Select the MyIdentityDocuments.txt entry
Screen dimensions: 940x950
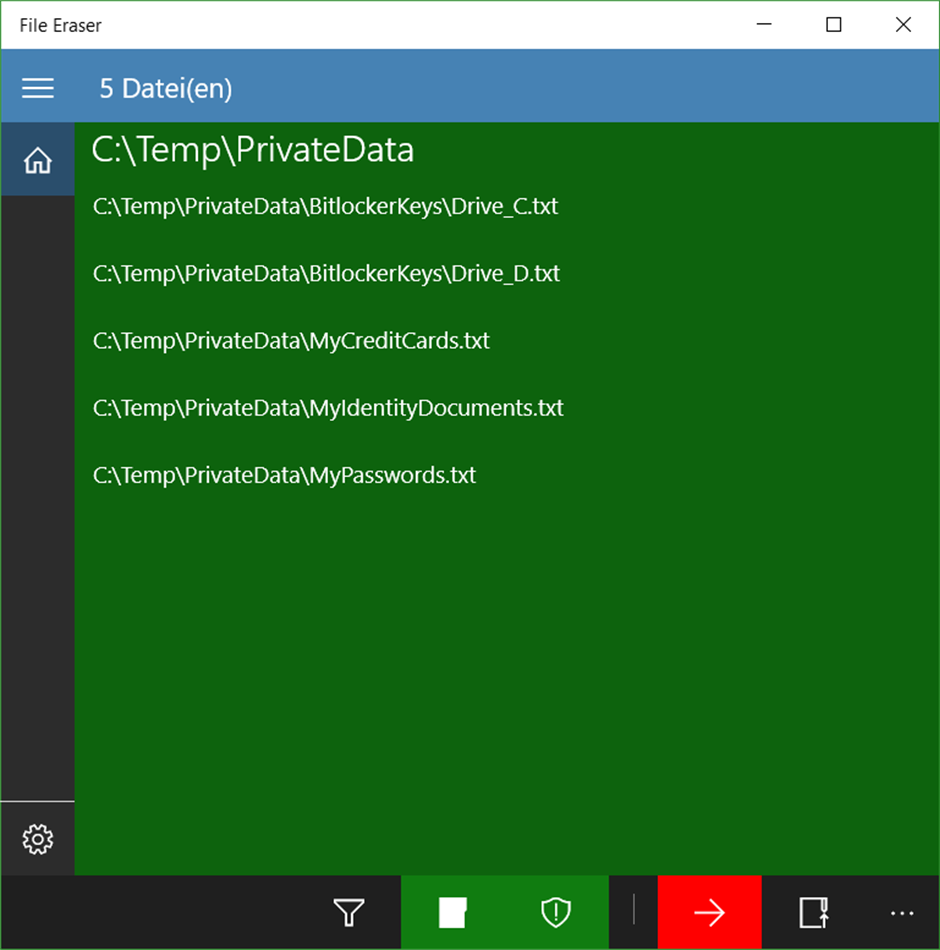tap(328, 408)
